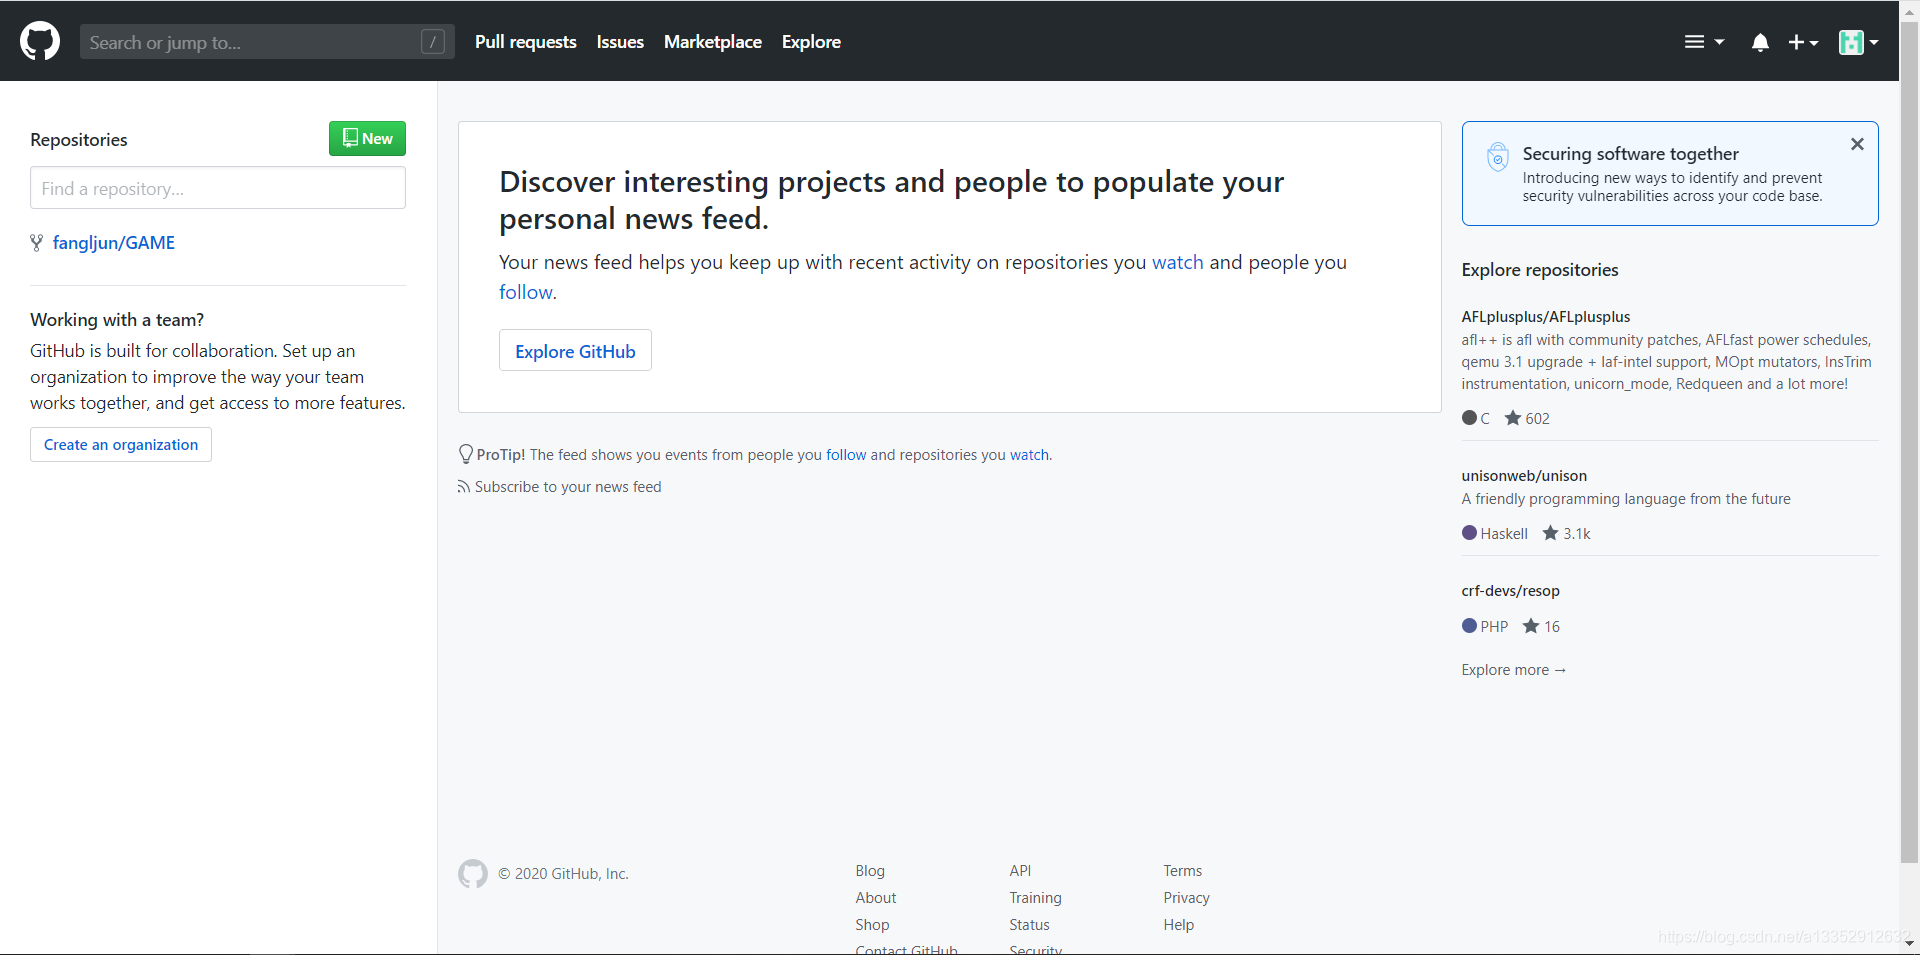Follow the 'watch' link in news feed text
Image resolution: width=1920 pixels, height=955 pixels.
[x=1177, y=262]
